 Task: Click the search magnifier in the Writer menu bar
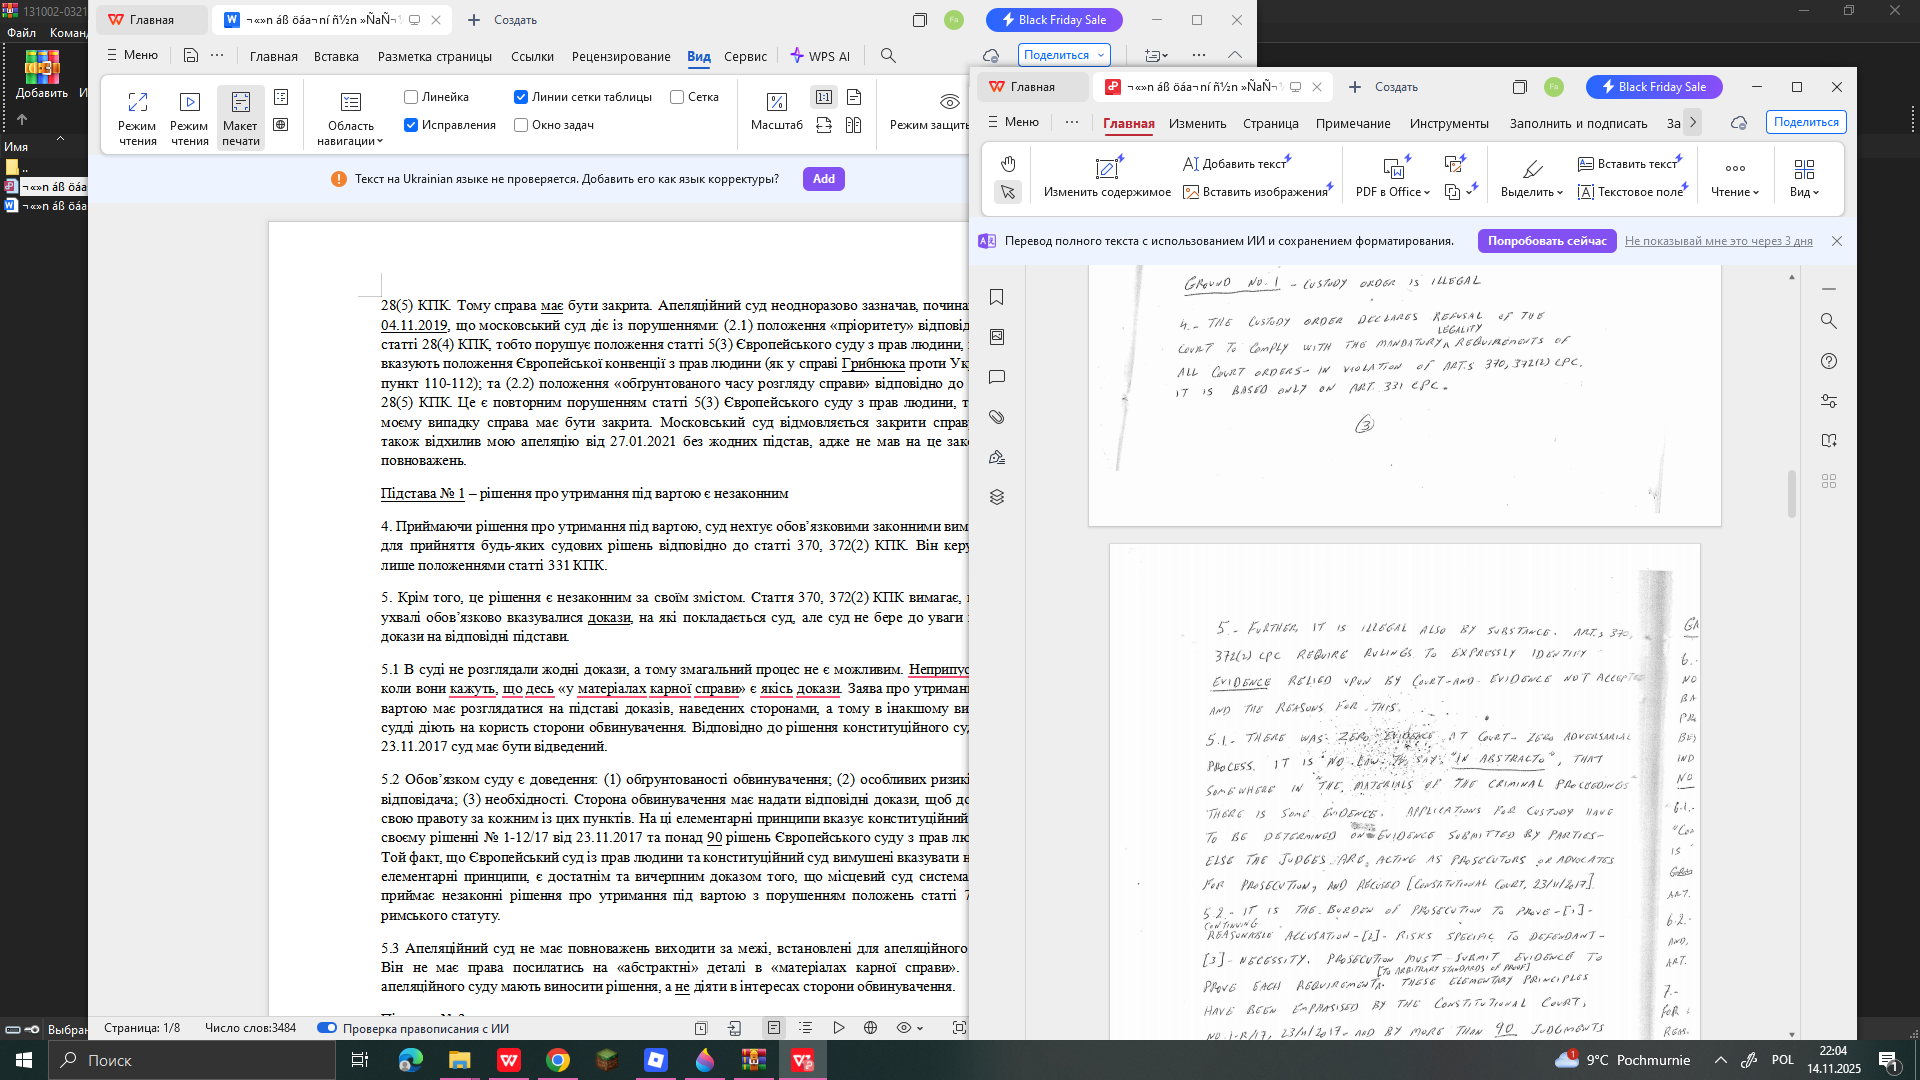point(888,56)
